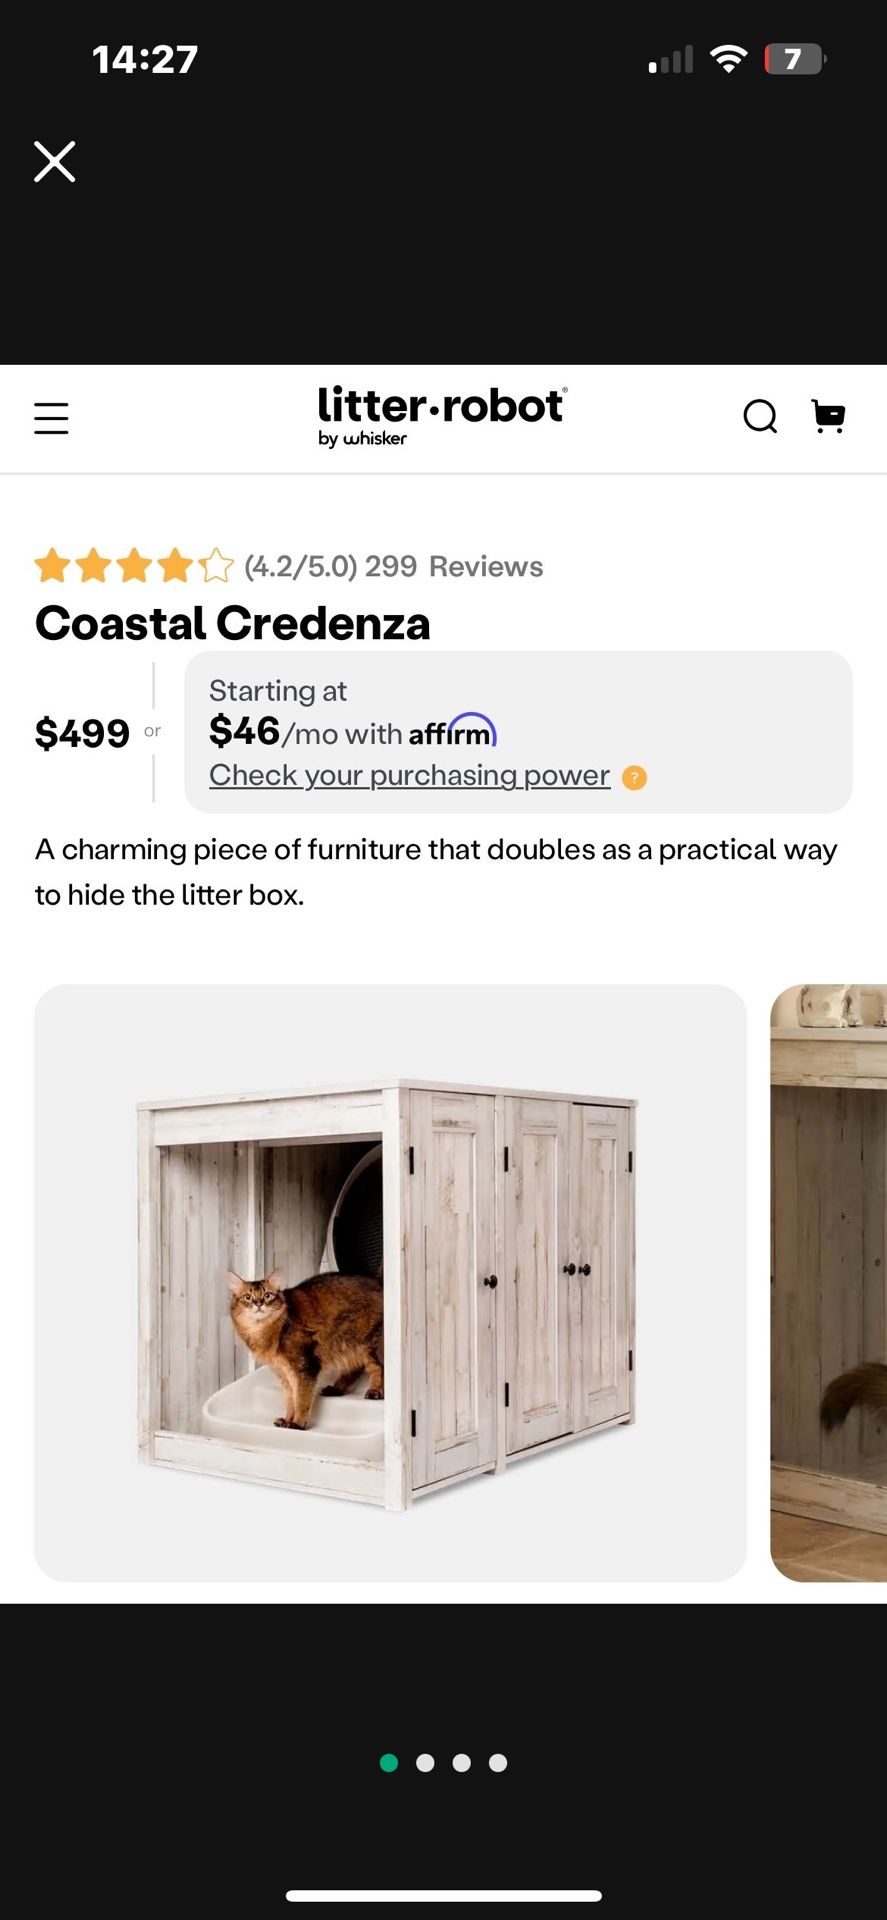The image size is (887, 1920).
Task: Open the shopping cart
Action: [828, 416]
